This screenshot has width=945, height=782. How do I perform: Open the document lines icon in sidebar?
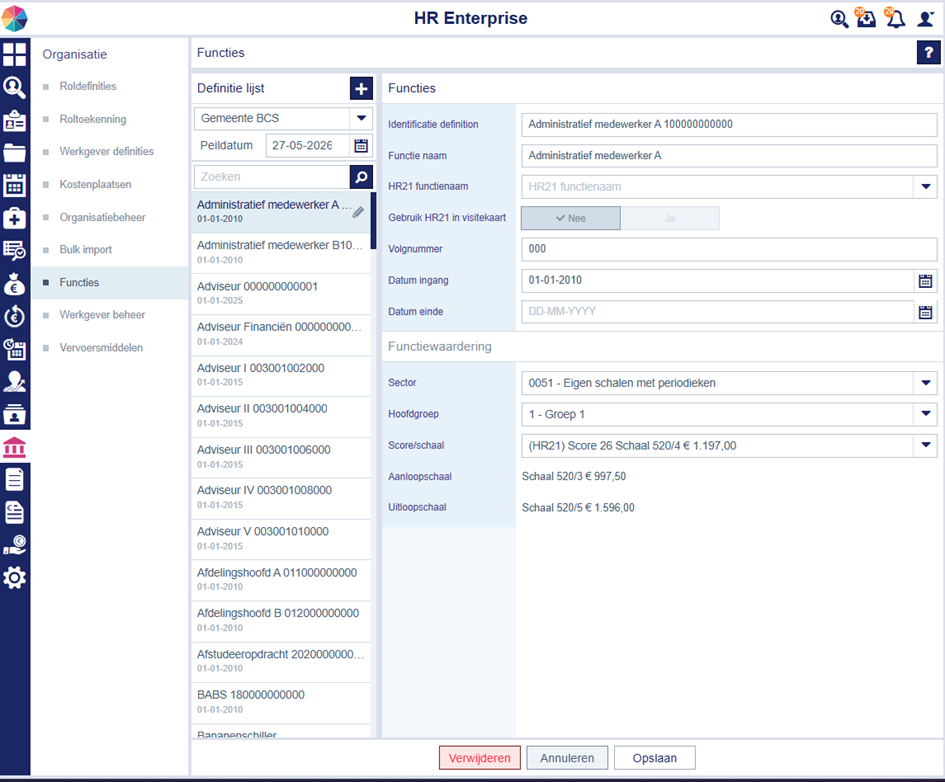point(14,480)
